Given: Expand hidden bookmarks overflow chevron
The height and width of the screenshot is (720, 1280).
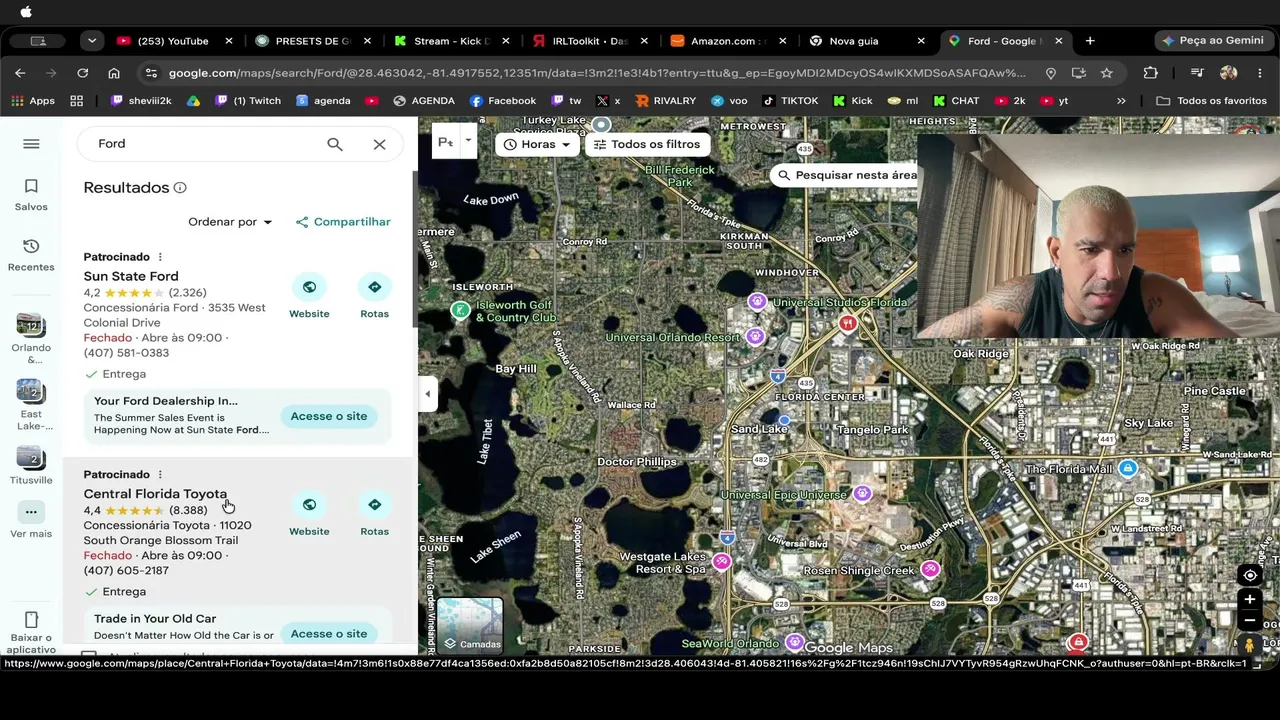Looking at the screenshot, I should pos(1121,101).
